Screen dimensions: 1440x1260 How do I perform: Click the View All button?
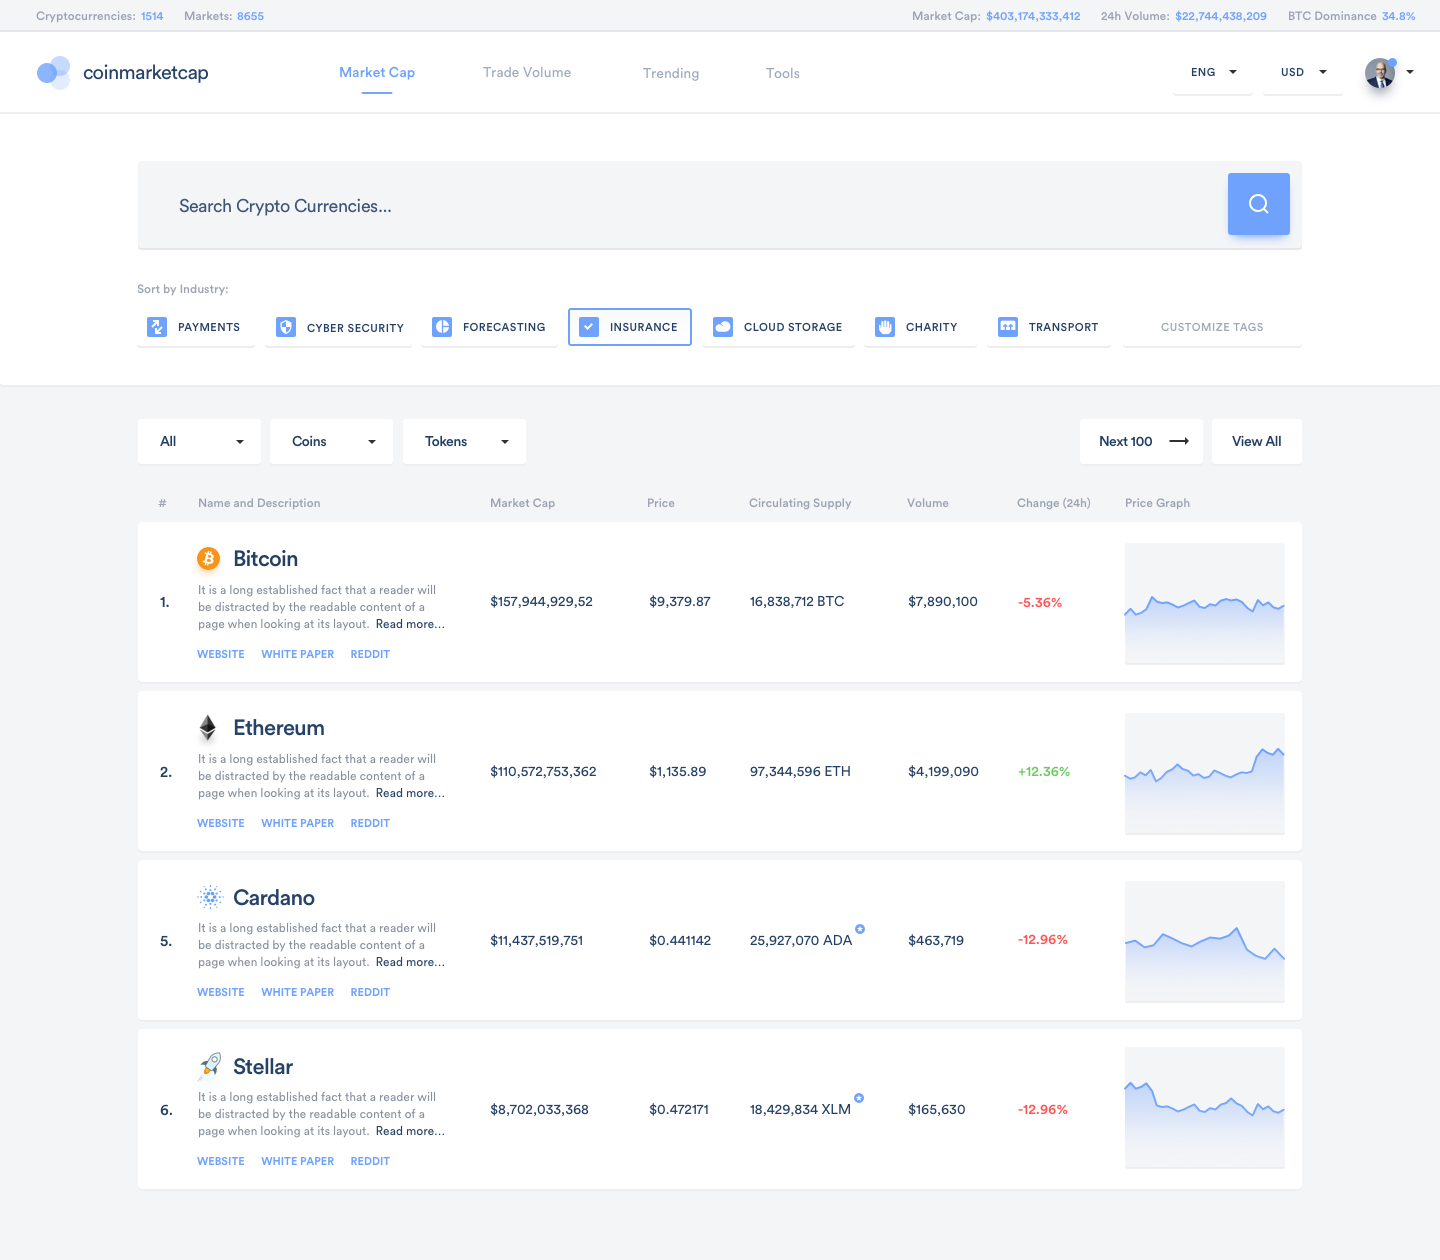pos(1257,441)
